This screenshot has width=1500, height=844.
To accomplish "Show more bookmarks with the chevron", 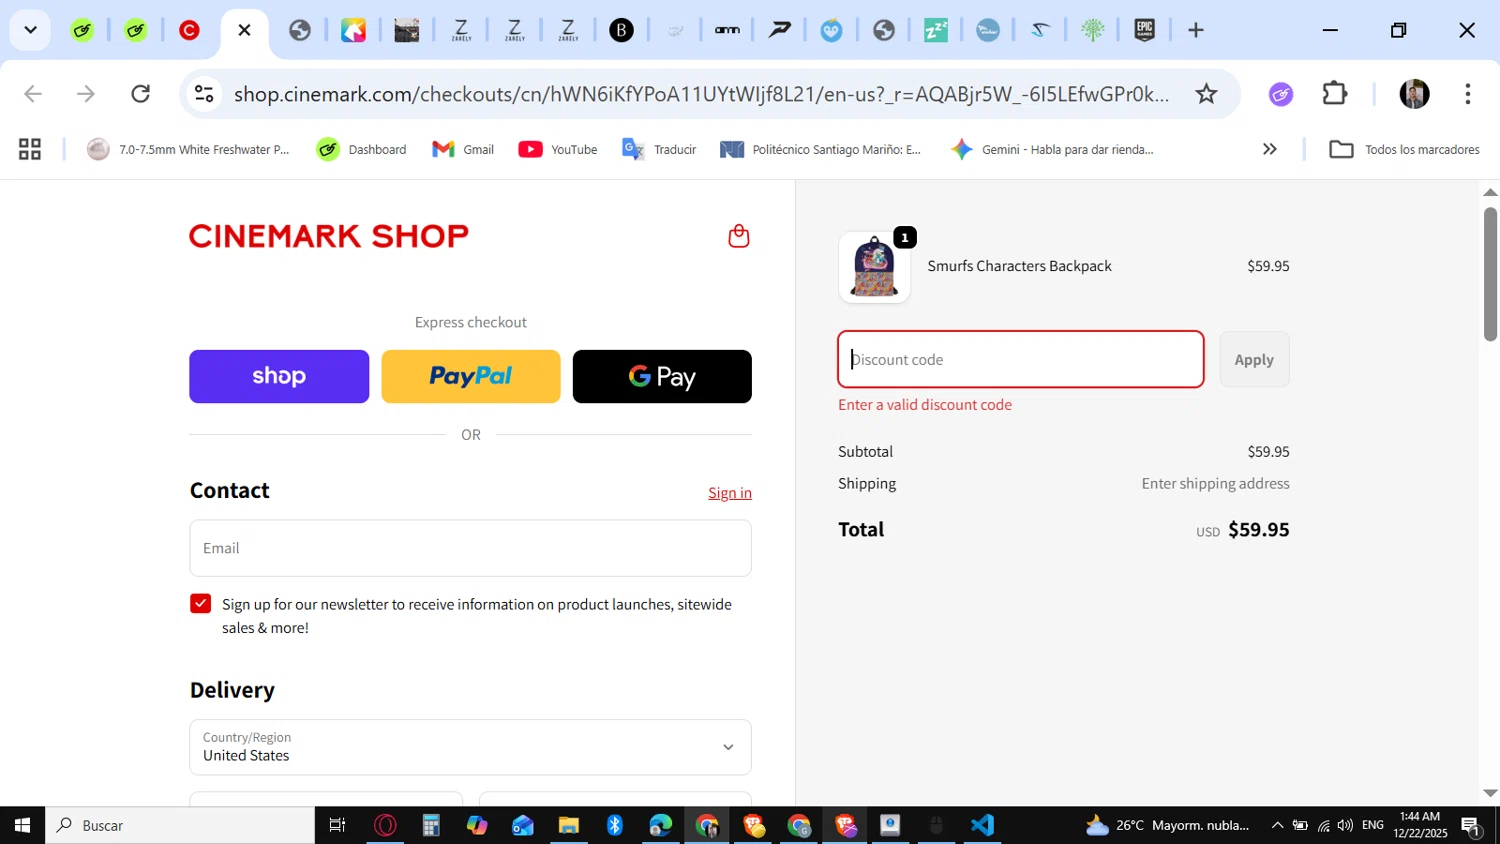I will tap(1270, 149).
